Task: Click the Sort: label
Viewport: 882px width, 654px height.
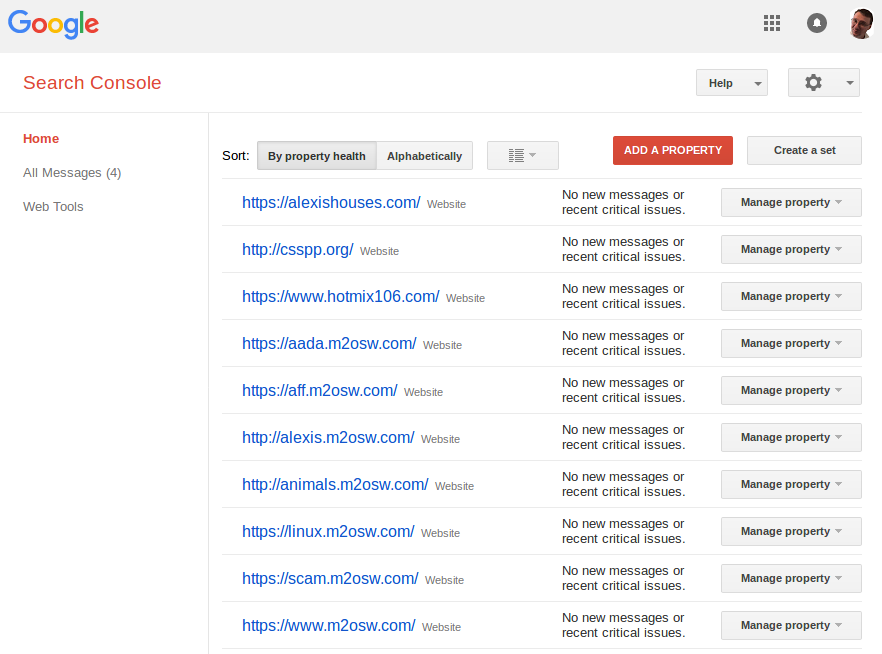Action: point(236,156)
